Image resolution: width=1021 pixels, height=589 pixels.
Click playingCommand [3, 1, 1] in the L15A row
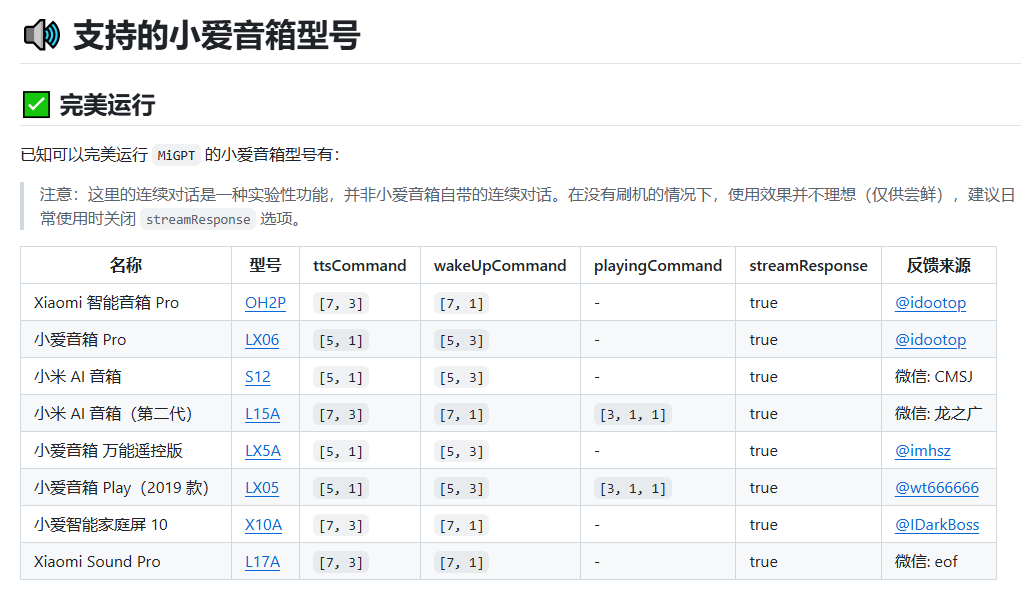(632, 415)
